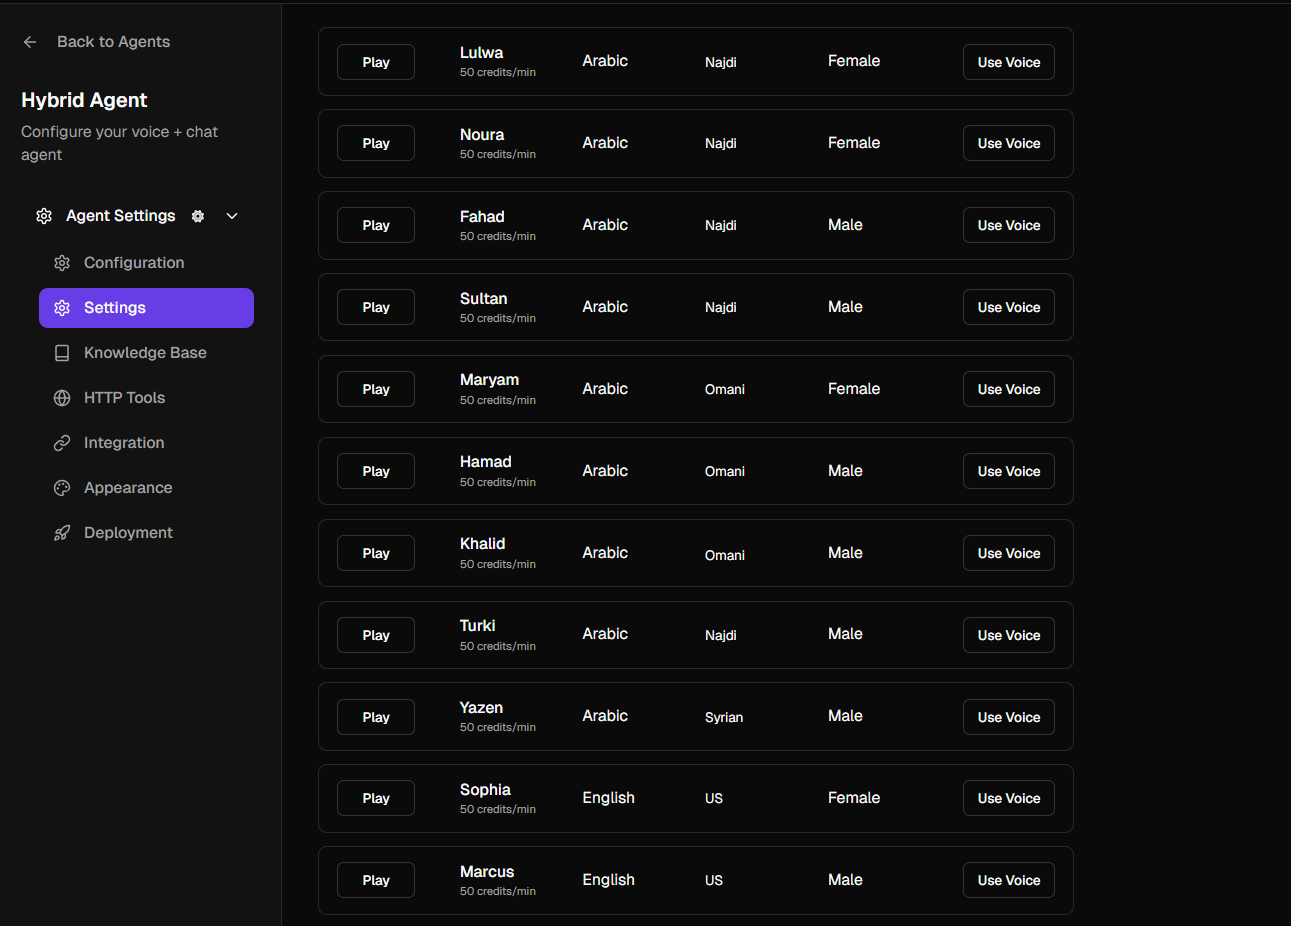This screenshot has width=1291, height=926.
Task: Click the Back to Agents link
Action: pos(113,41)
